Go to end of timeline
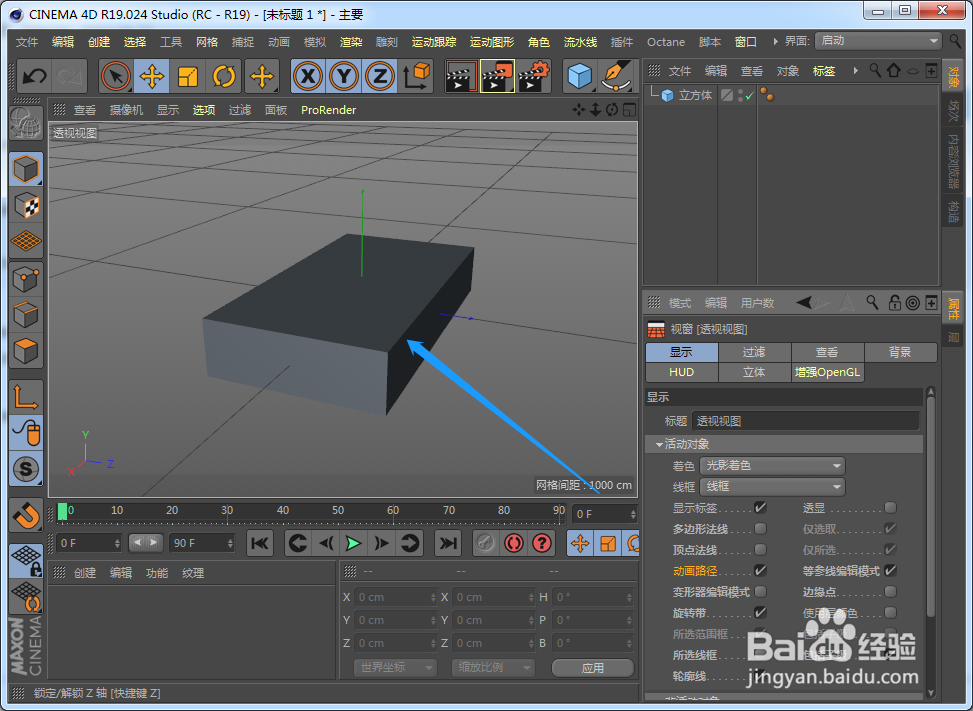The image size is (973, 711). [x=447, y=543]
